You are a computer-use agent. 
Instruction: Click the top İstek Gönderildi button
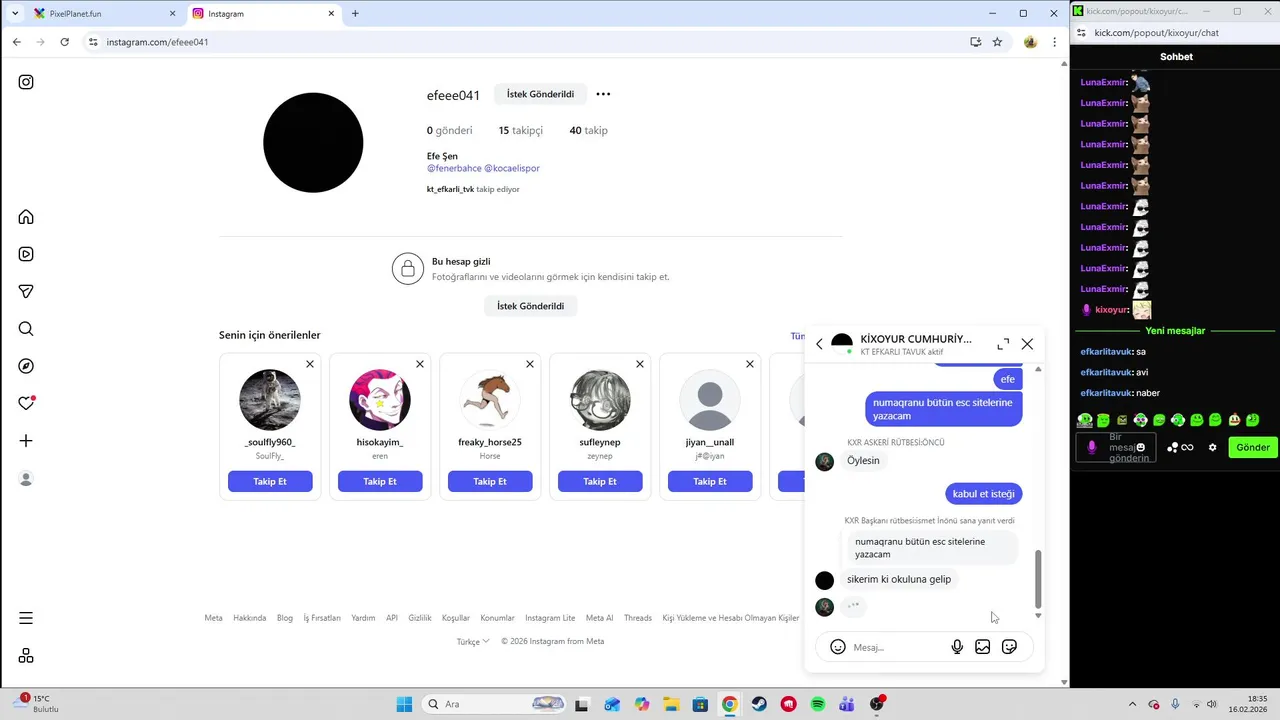(540, 94)
